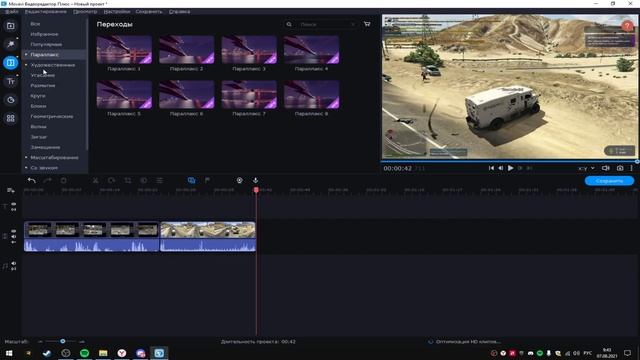The width and height of the screenshot is (640, 360).
Task: Open the red help question mark icon
Action: click(x=627, y=26)
